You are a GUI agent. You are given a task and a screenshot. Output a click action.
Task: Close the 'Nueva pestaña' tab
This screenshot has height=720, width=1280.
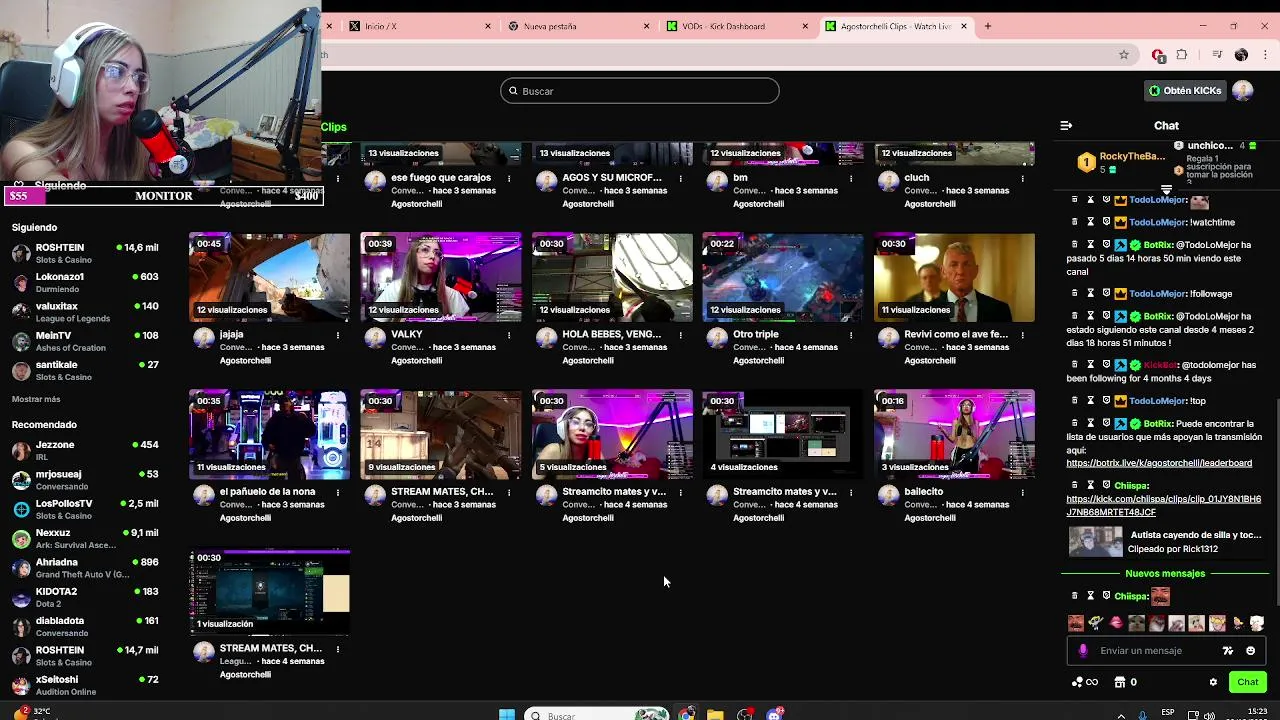[647, 26]
